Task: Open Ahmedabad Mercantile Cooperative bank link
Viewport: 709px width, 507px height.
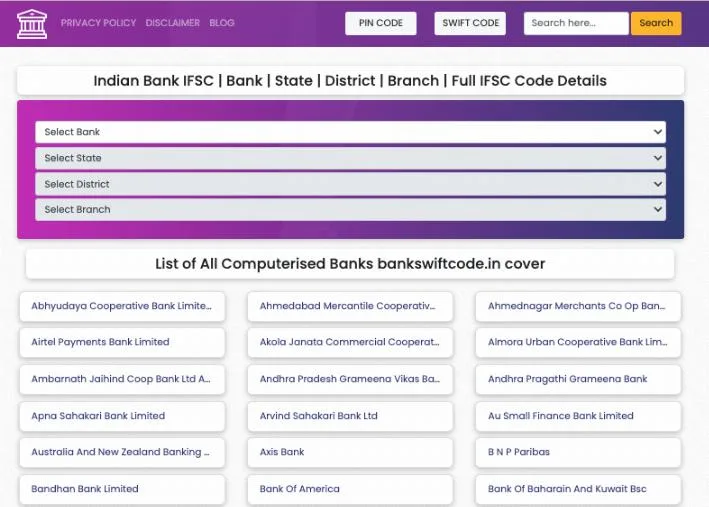Action: coord(350,306)
